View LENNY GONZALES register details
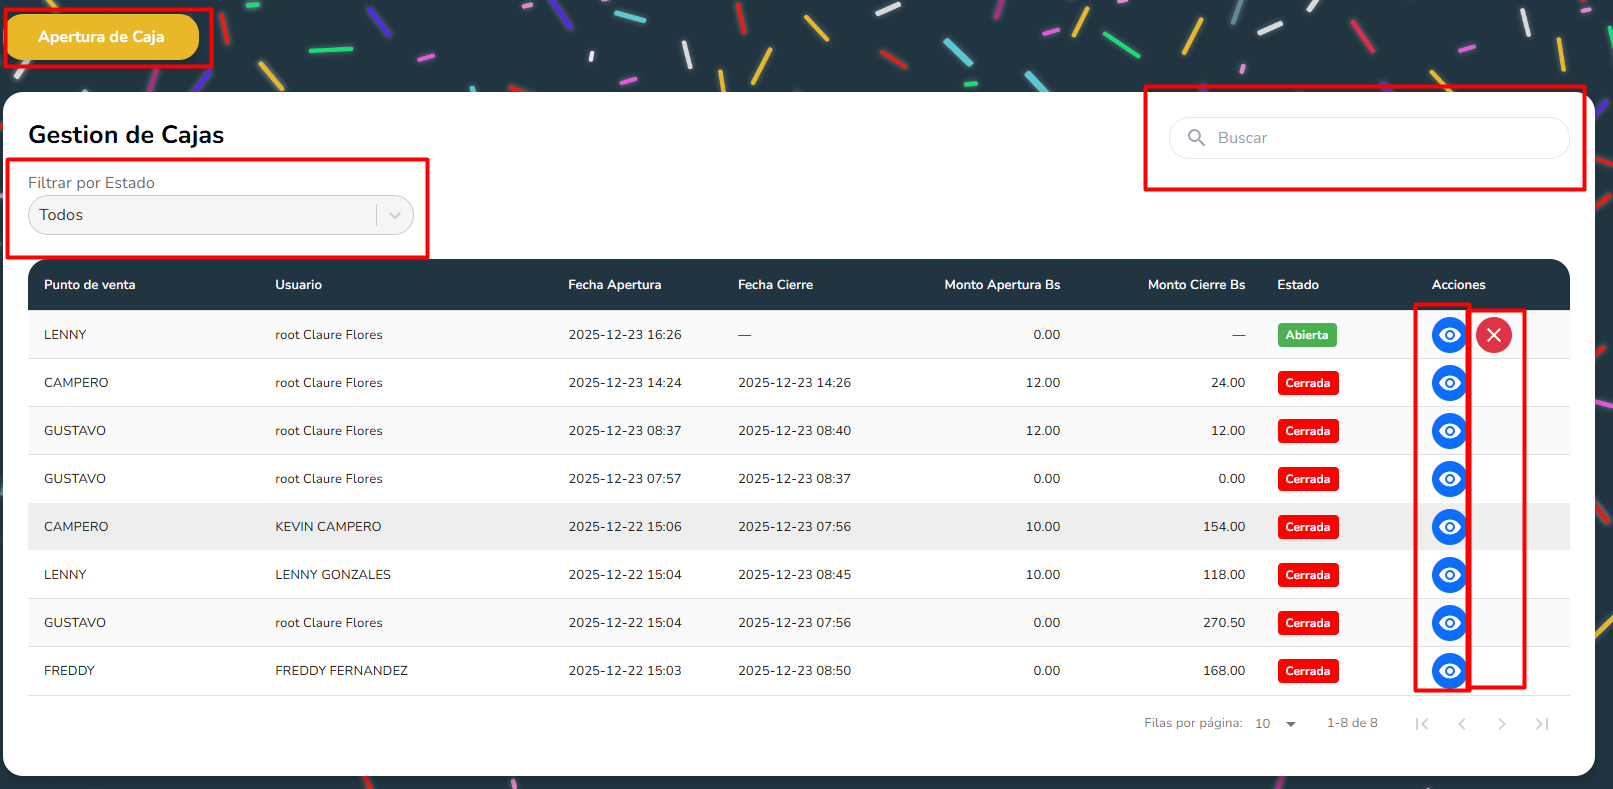This screenshot has width=1613, height=789. pyautogui.click(x=1449, y=575)
